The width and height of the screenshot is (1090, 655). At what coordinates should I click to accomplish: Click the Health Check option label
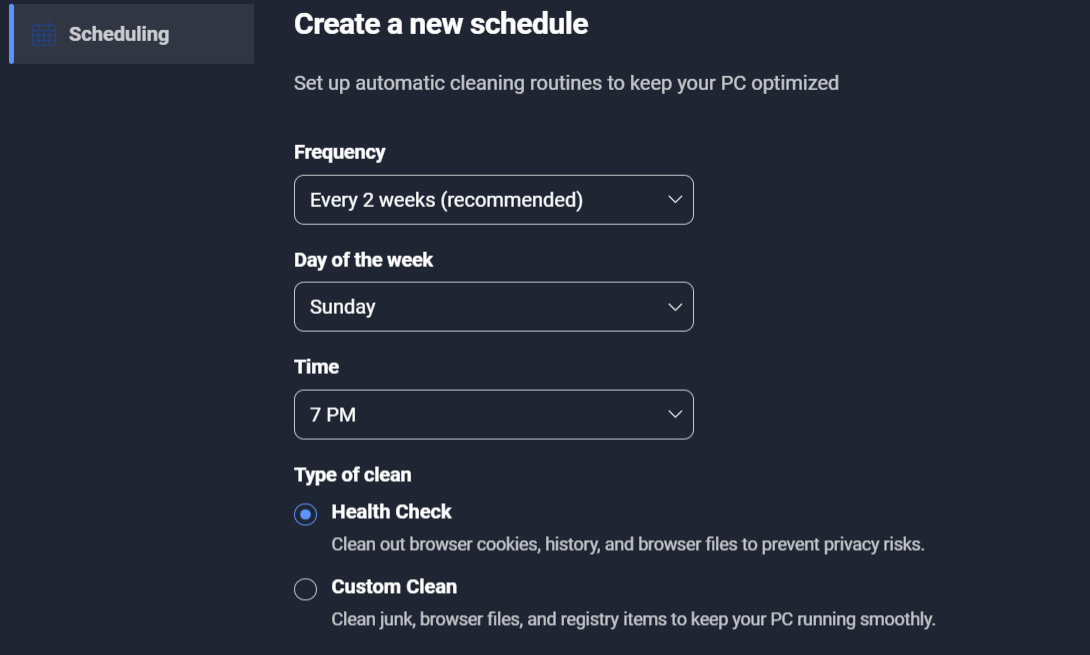391,512
